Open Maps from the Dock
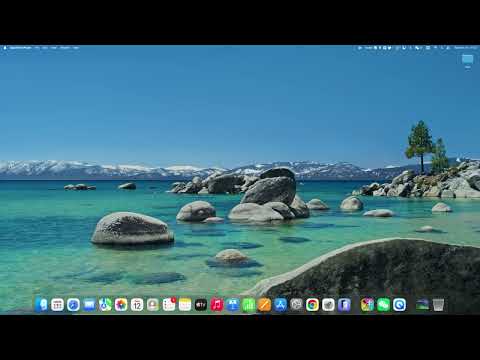Viewport: 480px width, 360px height. tap(105, 305)
